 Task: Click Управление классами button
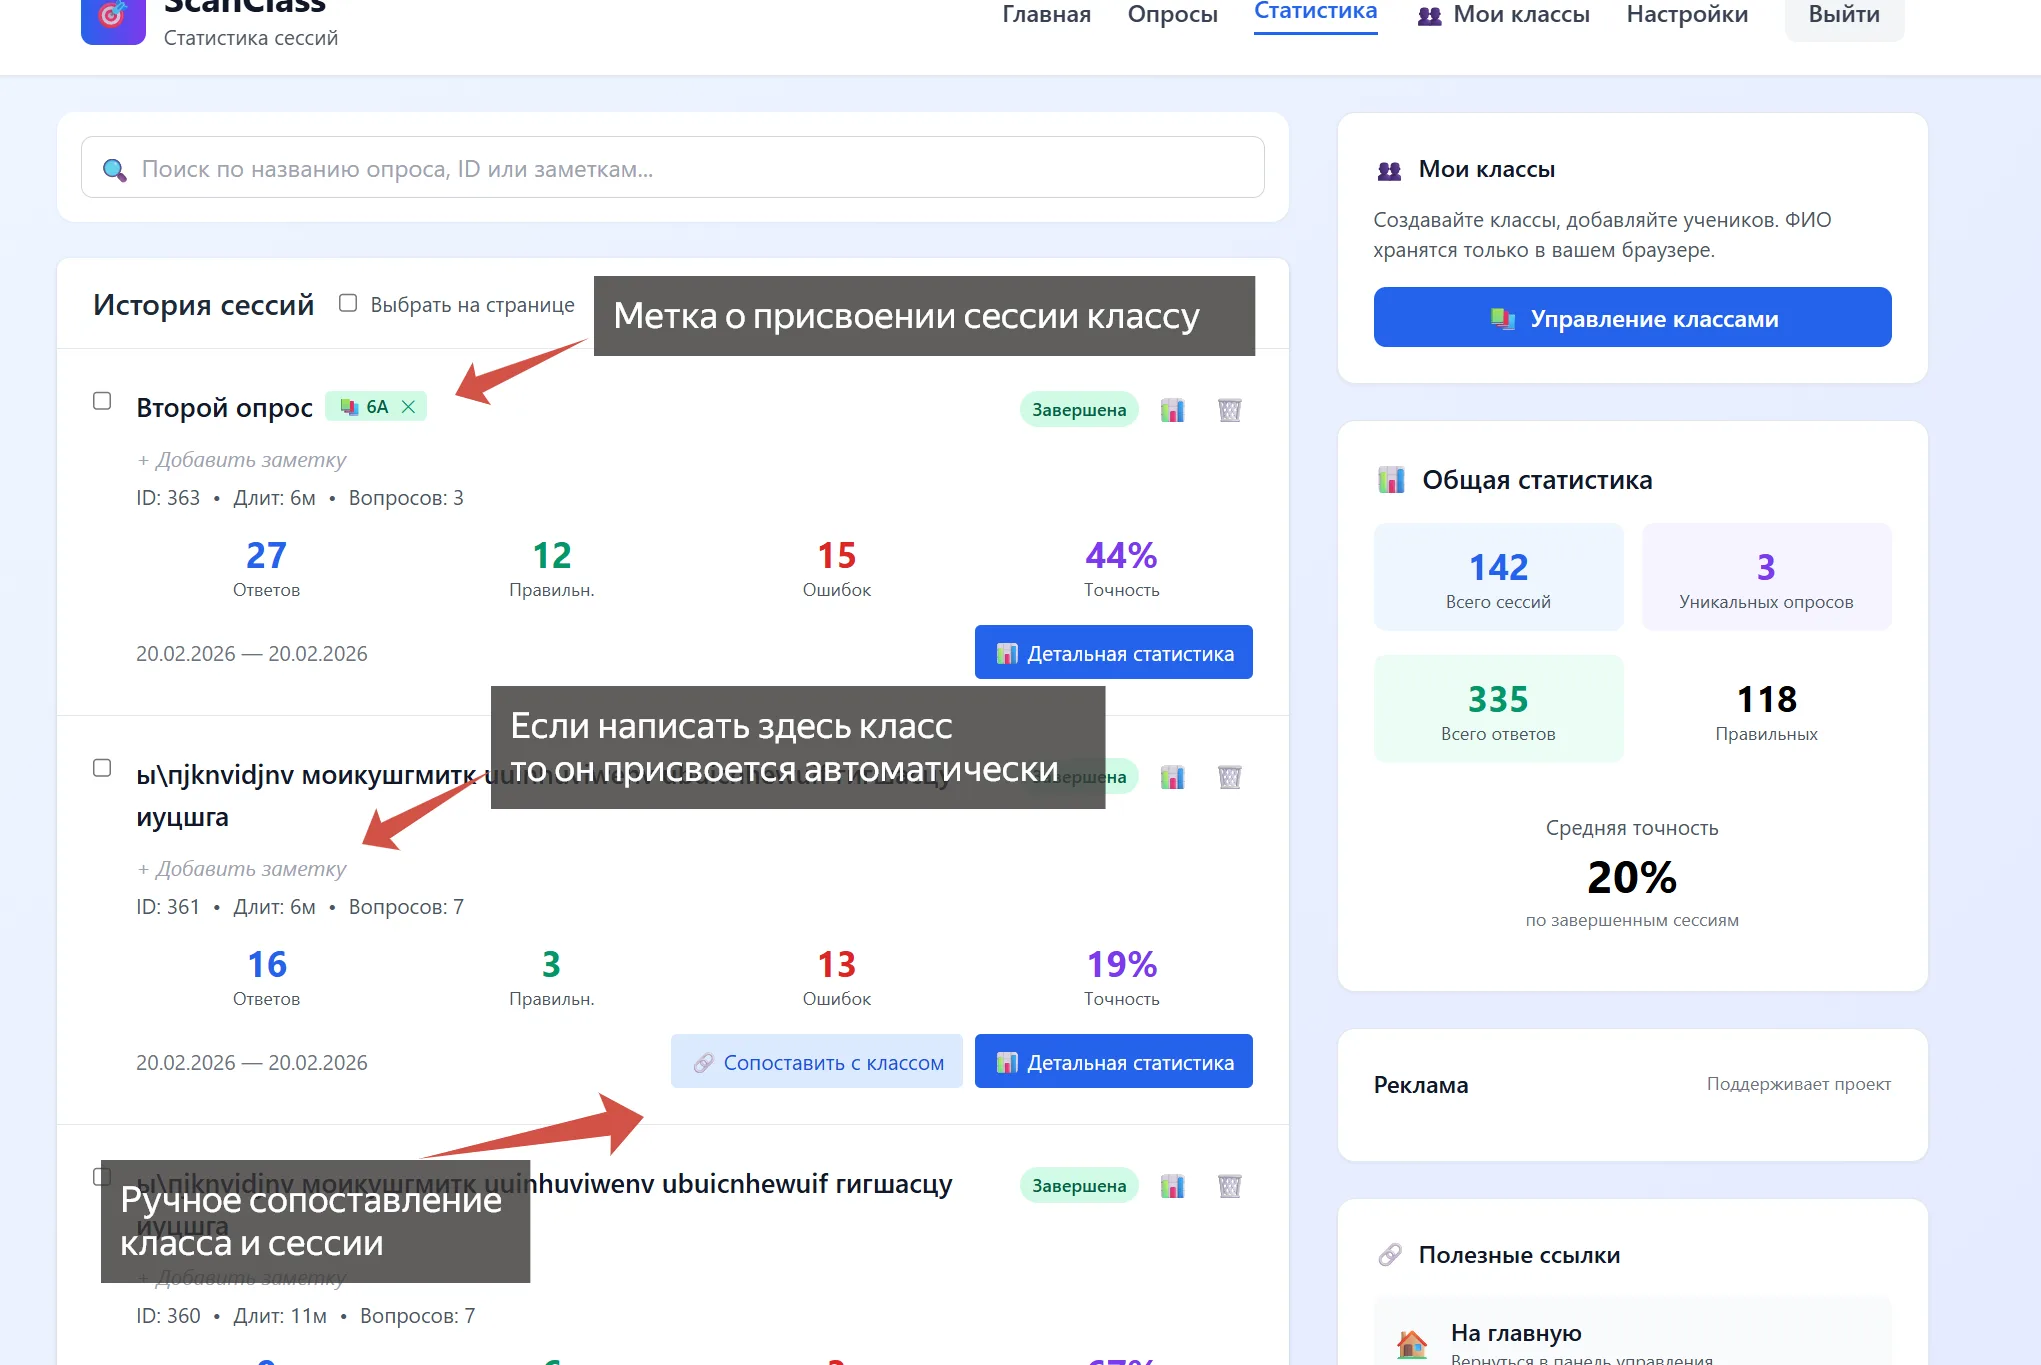tap(1632, 318)
